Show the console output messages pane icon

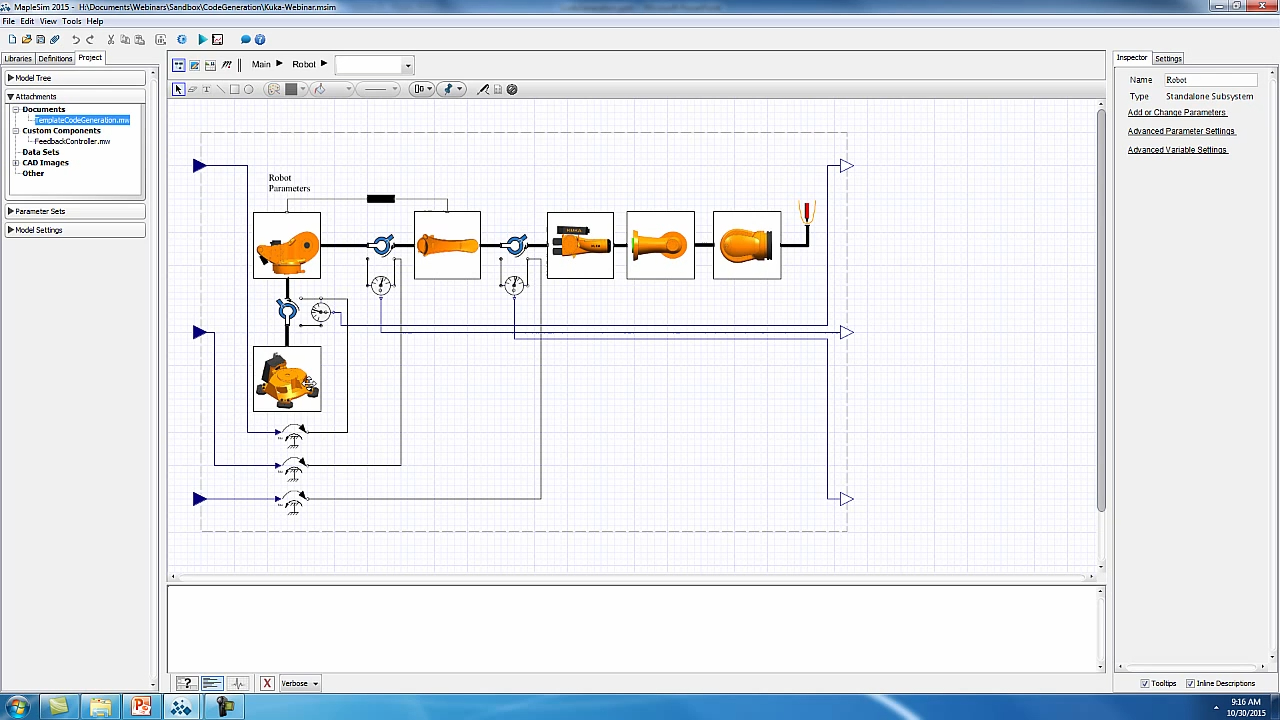pos(212,683)
